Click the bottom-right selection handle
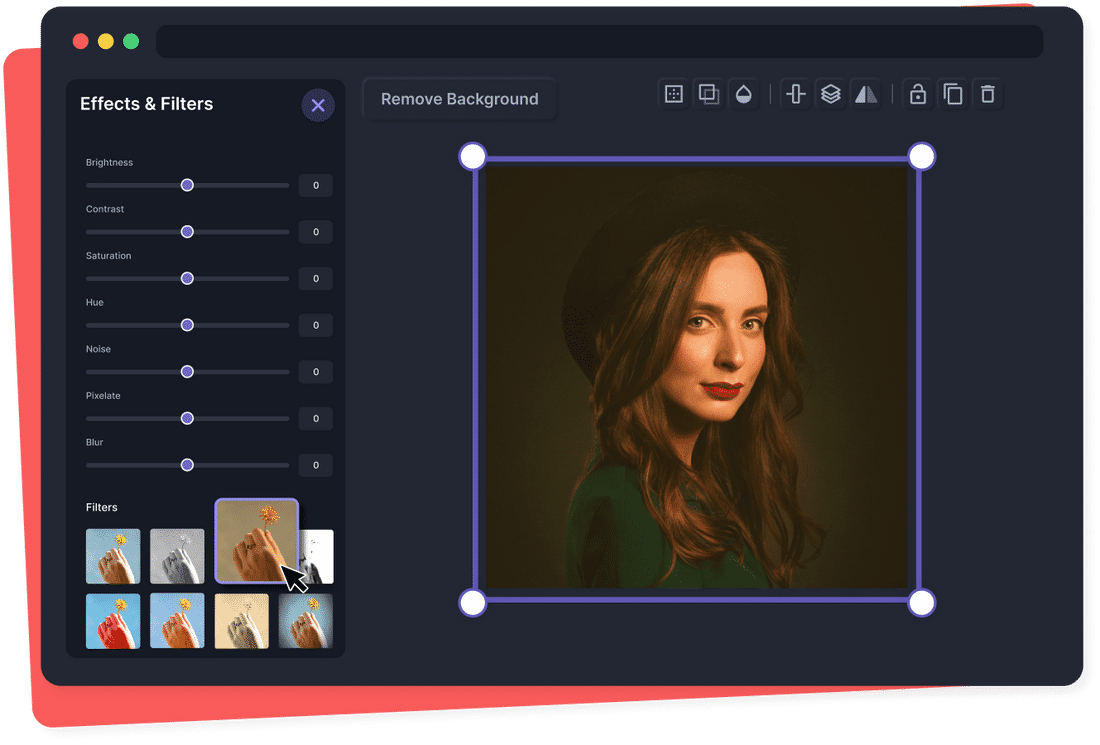The image size is (1100, 745). click(x=922, y=603)
